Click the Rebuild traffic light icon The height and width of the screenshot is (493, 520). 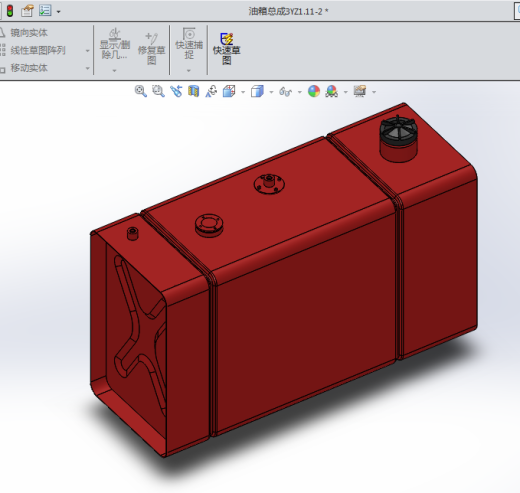(10, 11)
